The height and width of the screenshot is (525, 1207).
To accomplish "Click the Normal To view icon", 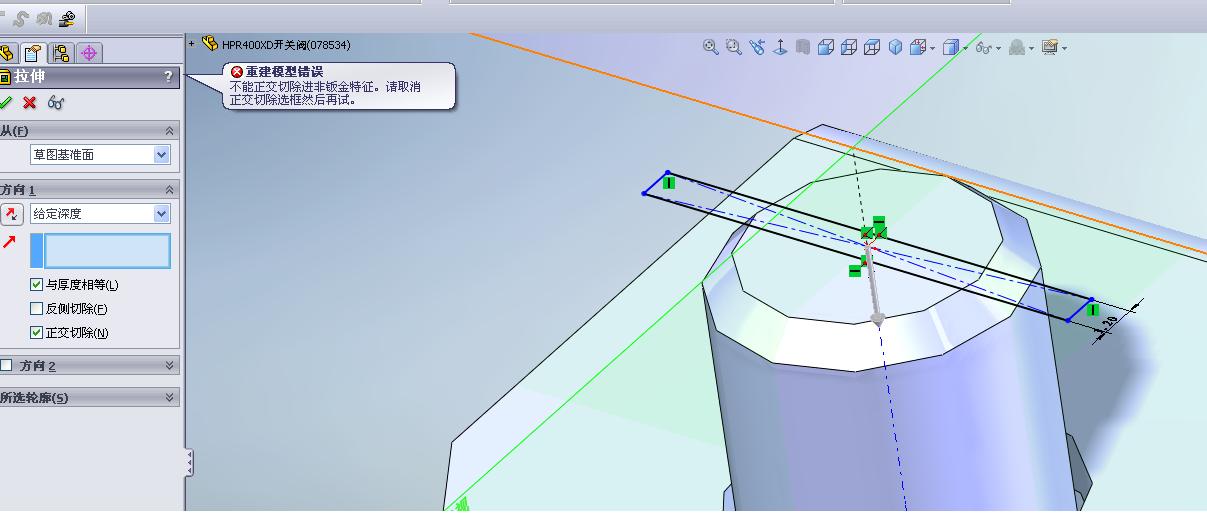I will click(x=779, y=47).
